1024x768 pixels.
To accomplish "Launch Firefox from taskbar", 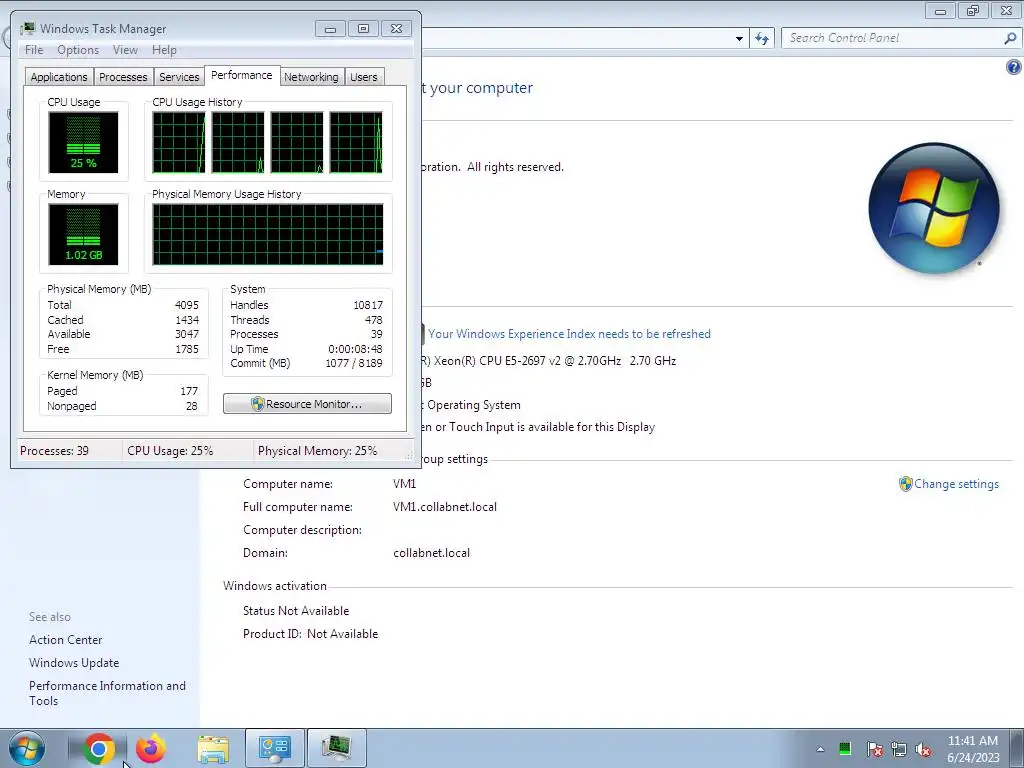I will (x=151, y=748).
